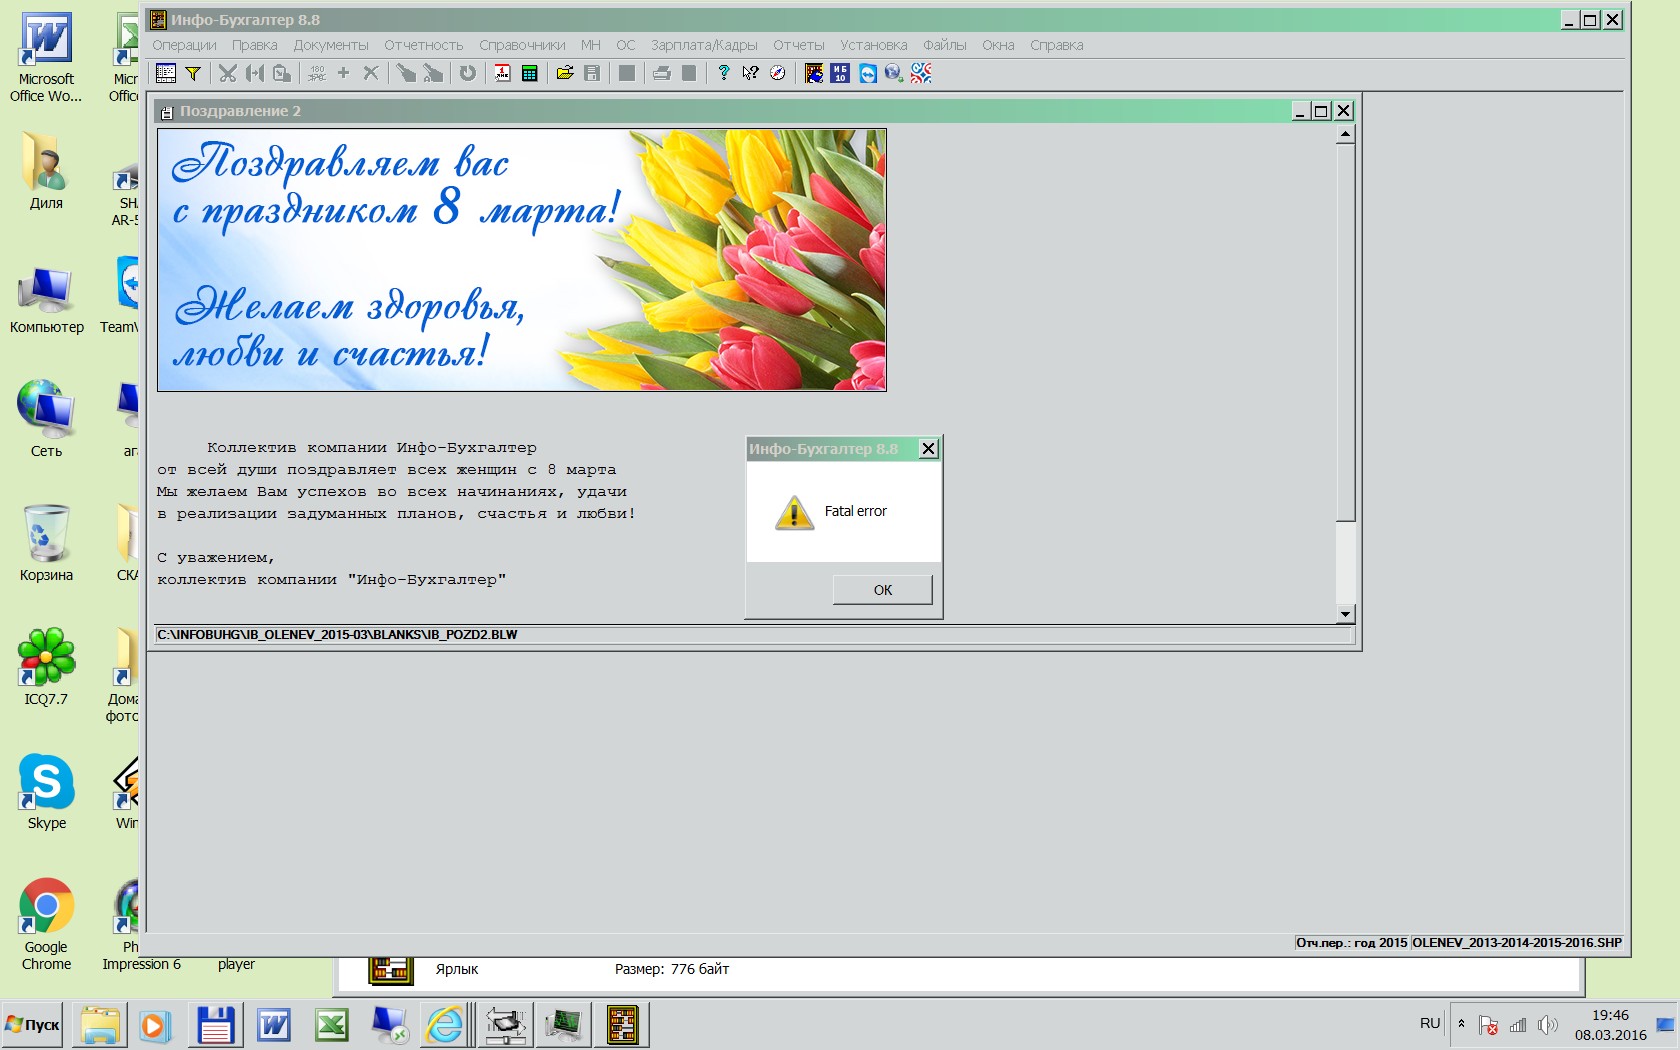Show hidden system tray icons
The image size is (1680, 1050).
1461,1024
